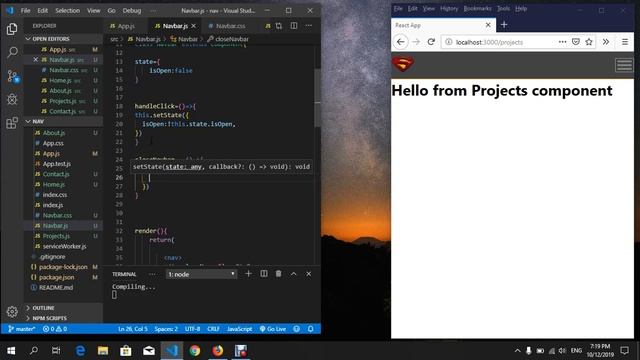Open the Explorer view in activity bar
640x360 pixels.
(12, 29)
